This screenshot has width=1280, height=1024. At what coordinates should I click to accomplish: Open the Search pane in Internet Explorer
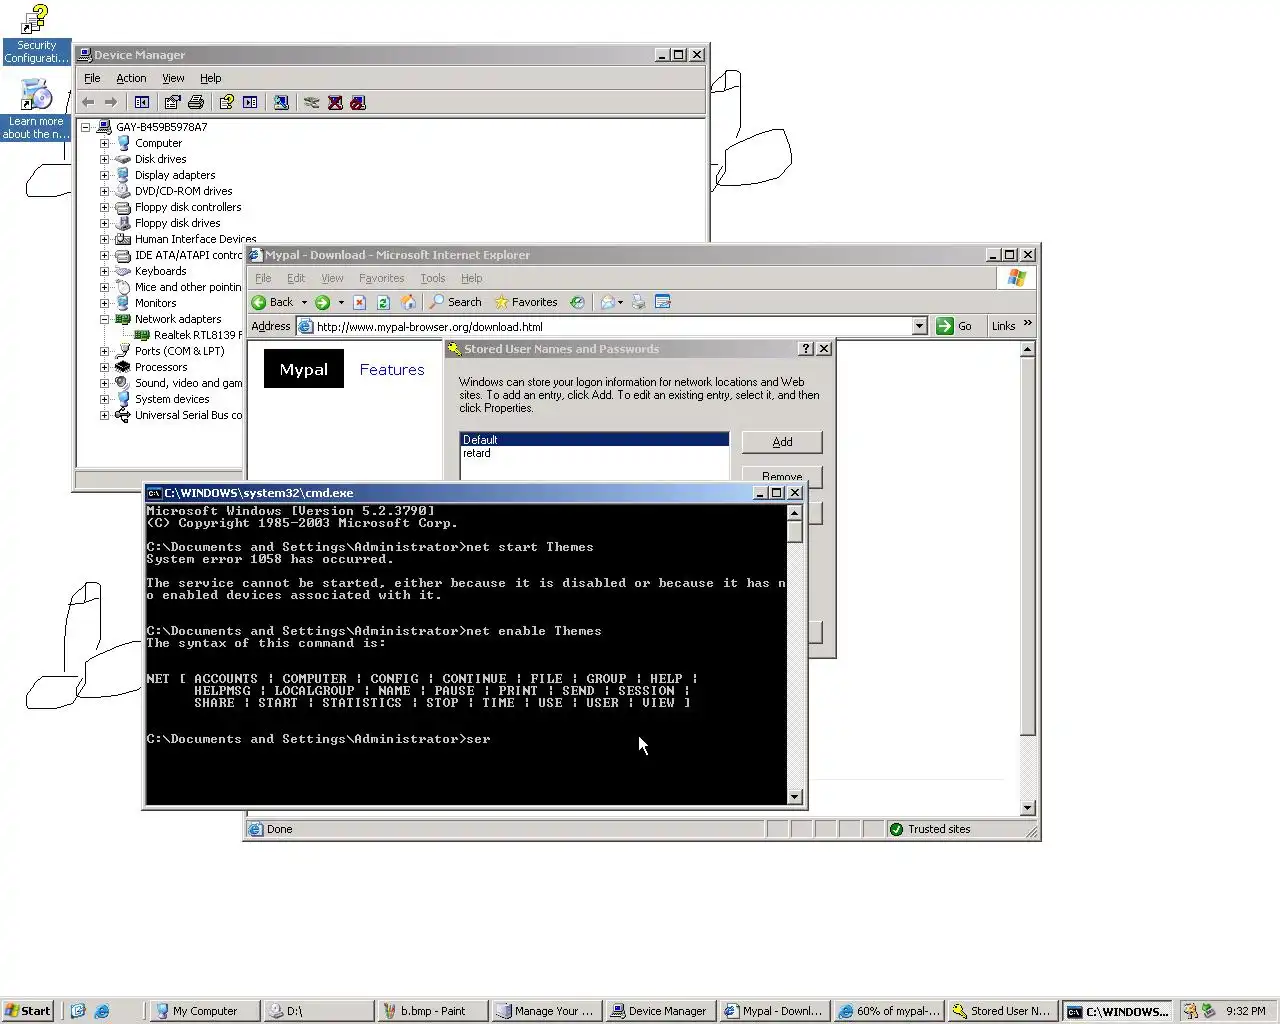[456, 302]
